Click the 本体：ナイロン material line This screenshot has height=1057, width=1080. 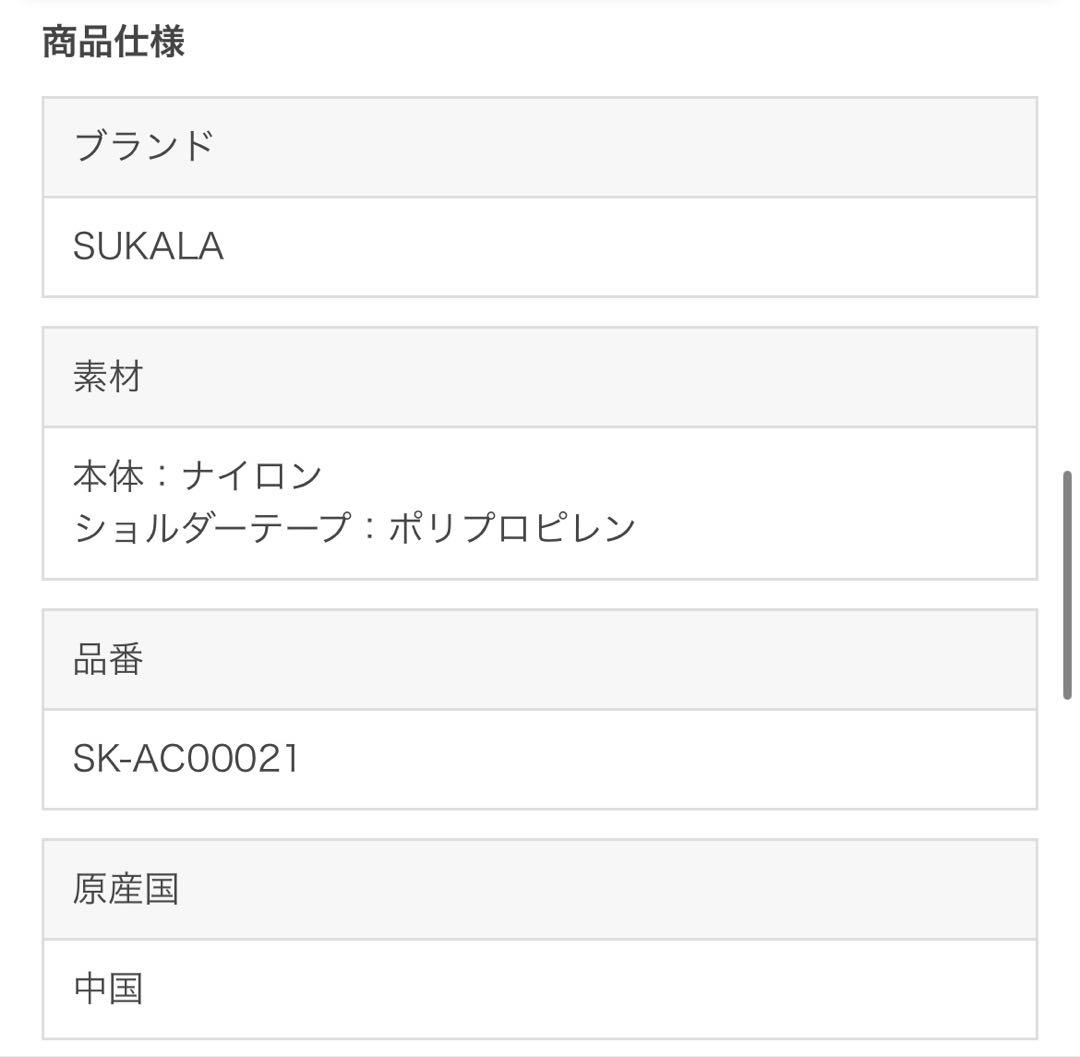(x=197, y=475)
